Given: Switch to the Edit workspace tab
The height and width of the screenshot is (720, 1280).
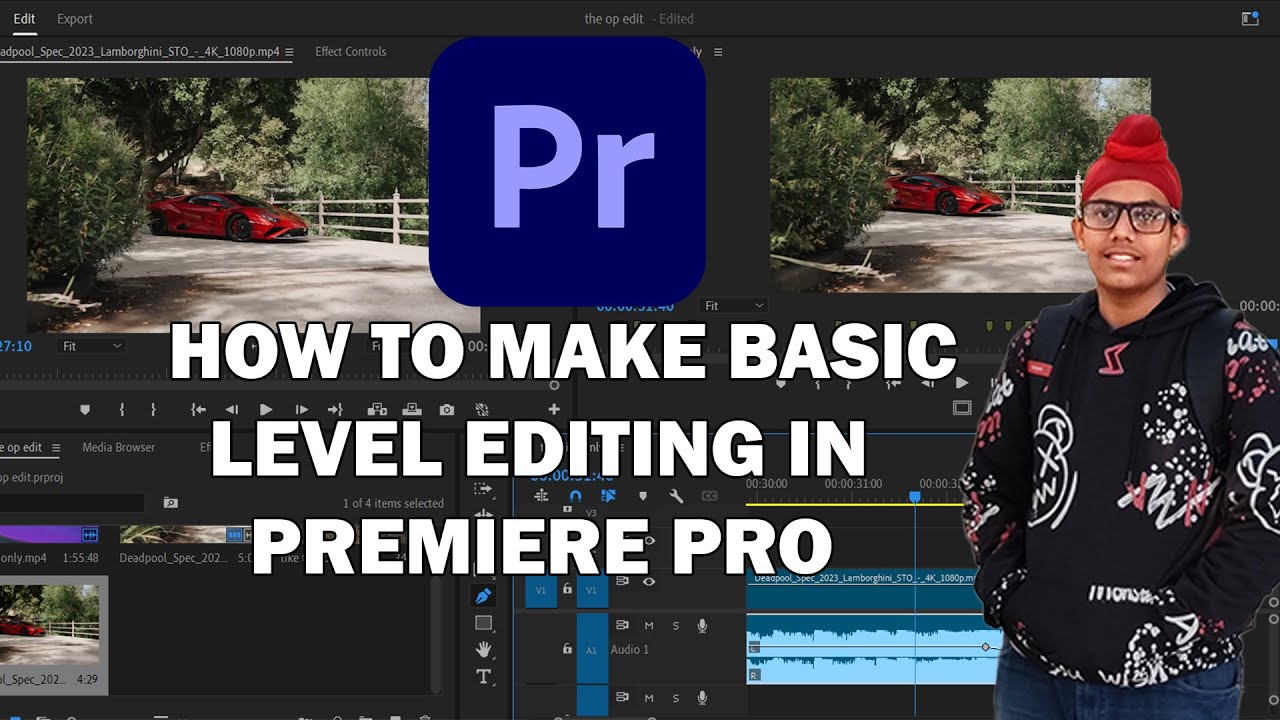Looking at the screenshot, I should [24, 18].
